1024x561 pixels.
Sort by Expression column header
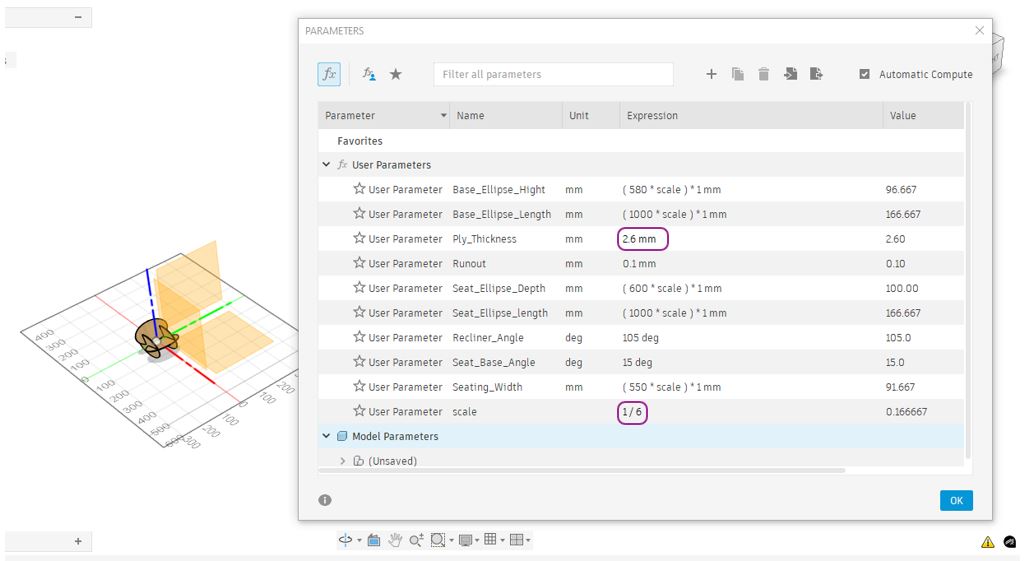(x=751, y=116)
